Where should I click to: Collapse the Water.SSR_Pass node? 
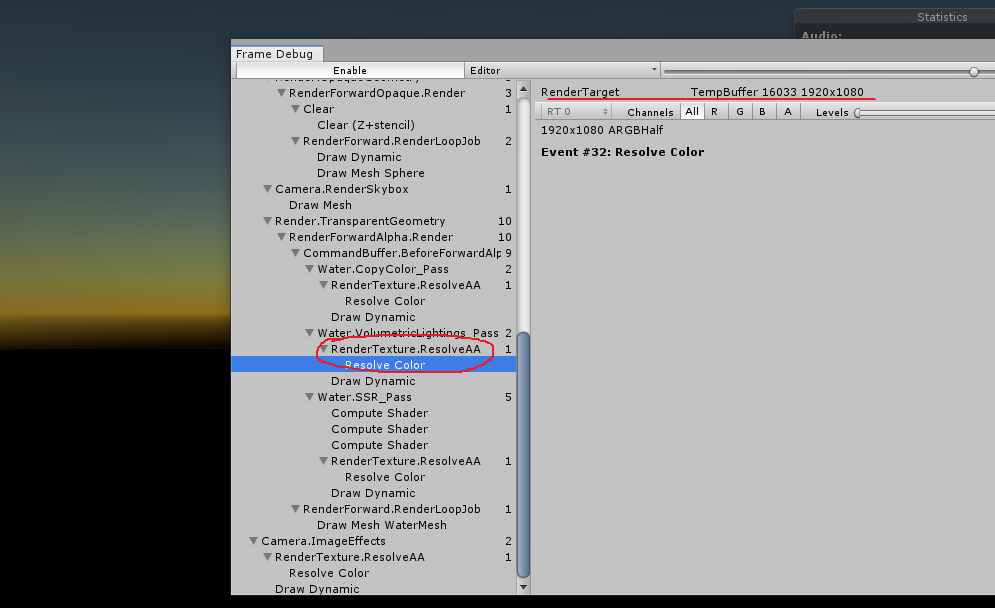pyautogui.click(x=308, y=397)
